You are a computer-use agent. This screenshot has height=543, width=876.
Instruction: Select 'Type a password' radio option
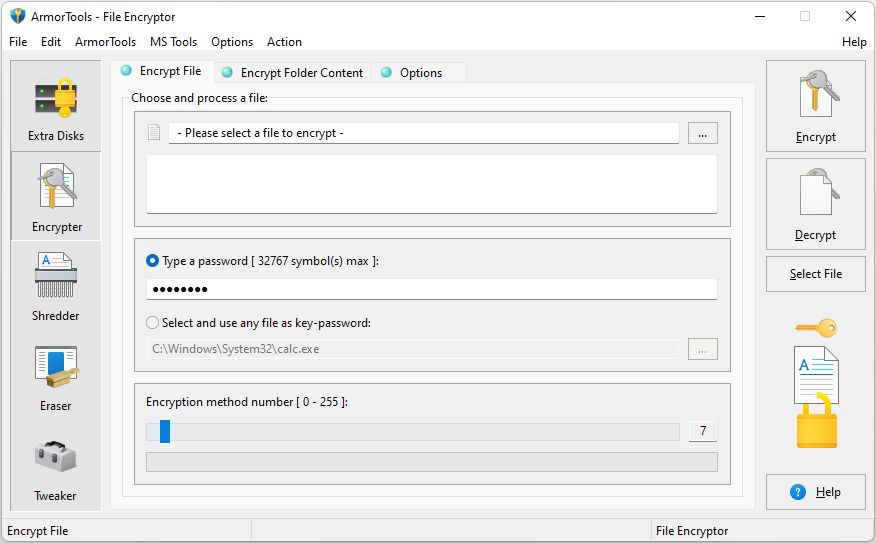153,261
